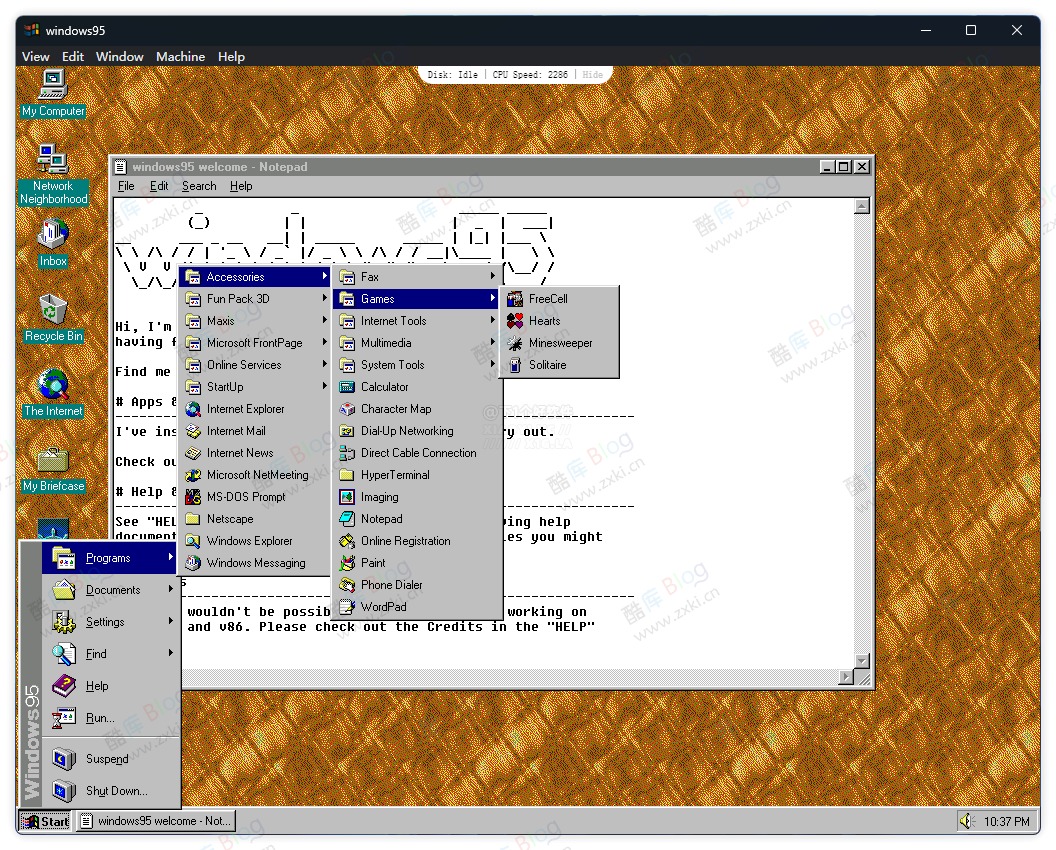Open the Recycle Bin desktop icon

click(x=52, y=310)
